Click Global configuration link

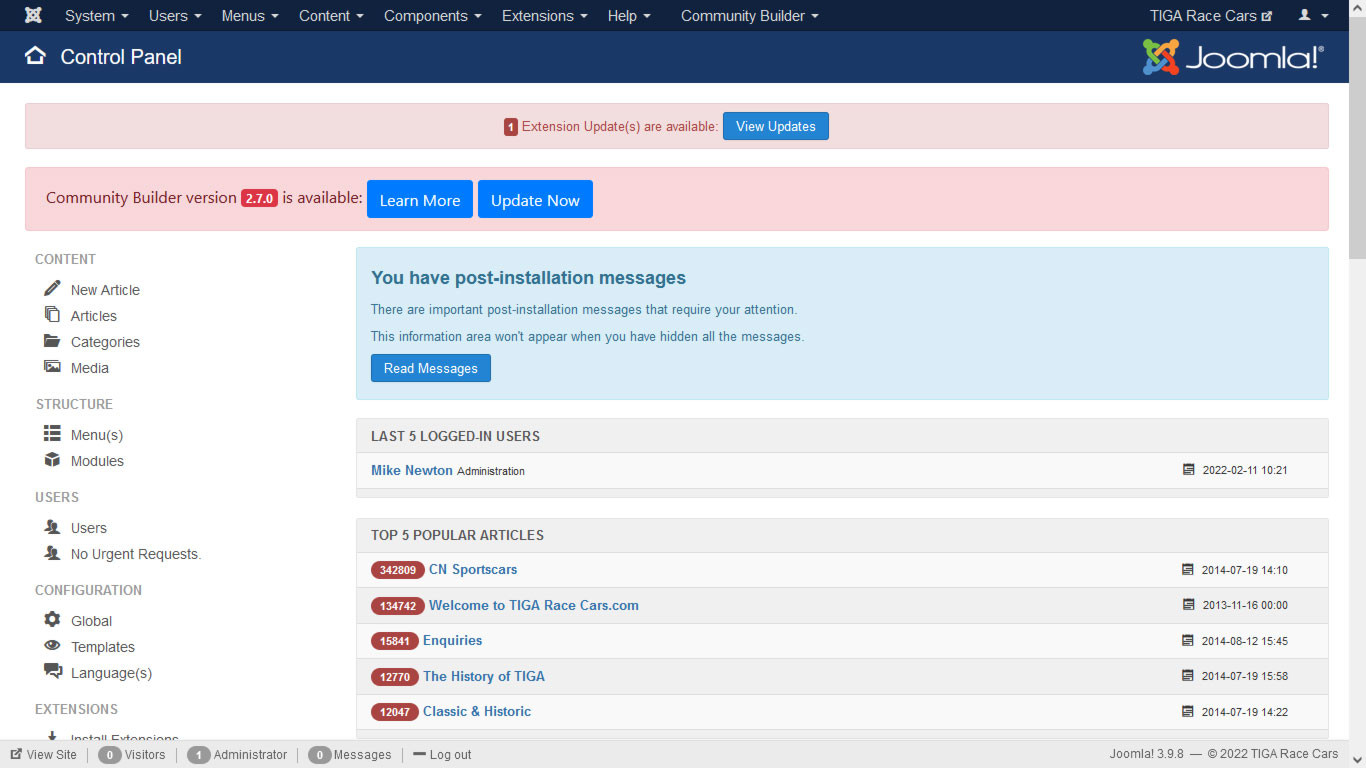tap(91, 621)
